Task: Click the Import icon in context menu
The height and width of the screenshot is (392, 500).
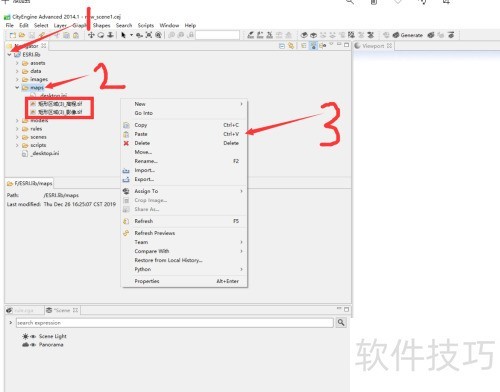Action: coord(126,170)
